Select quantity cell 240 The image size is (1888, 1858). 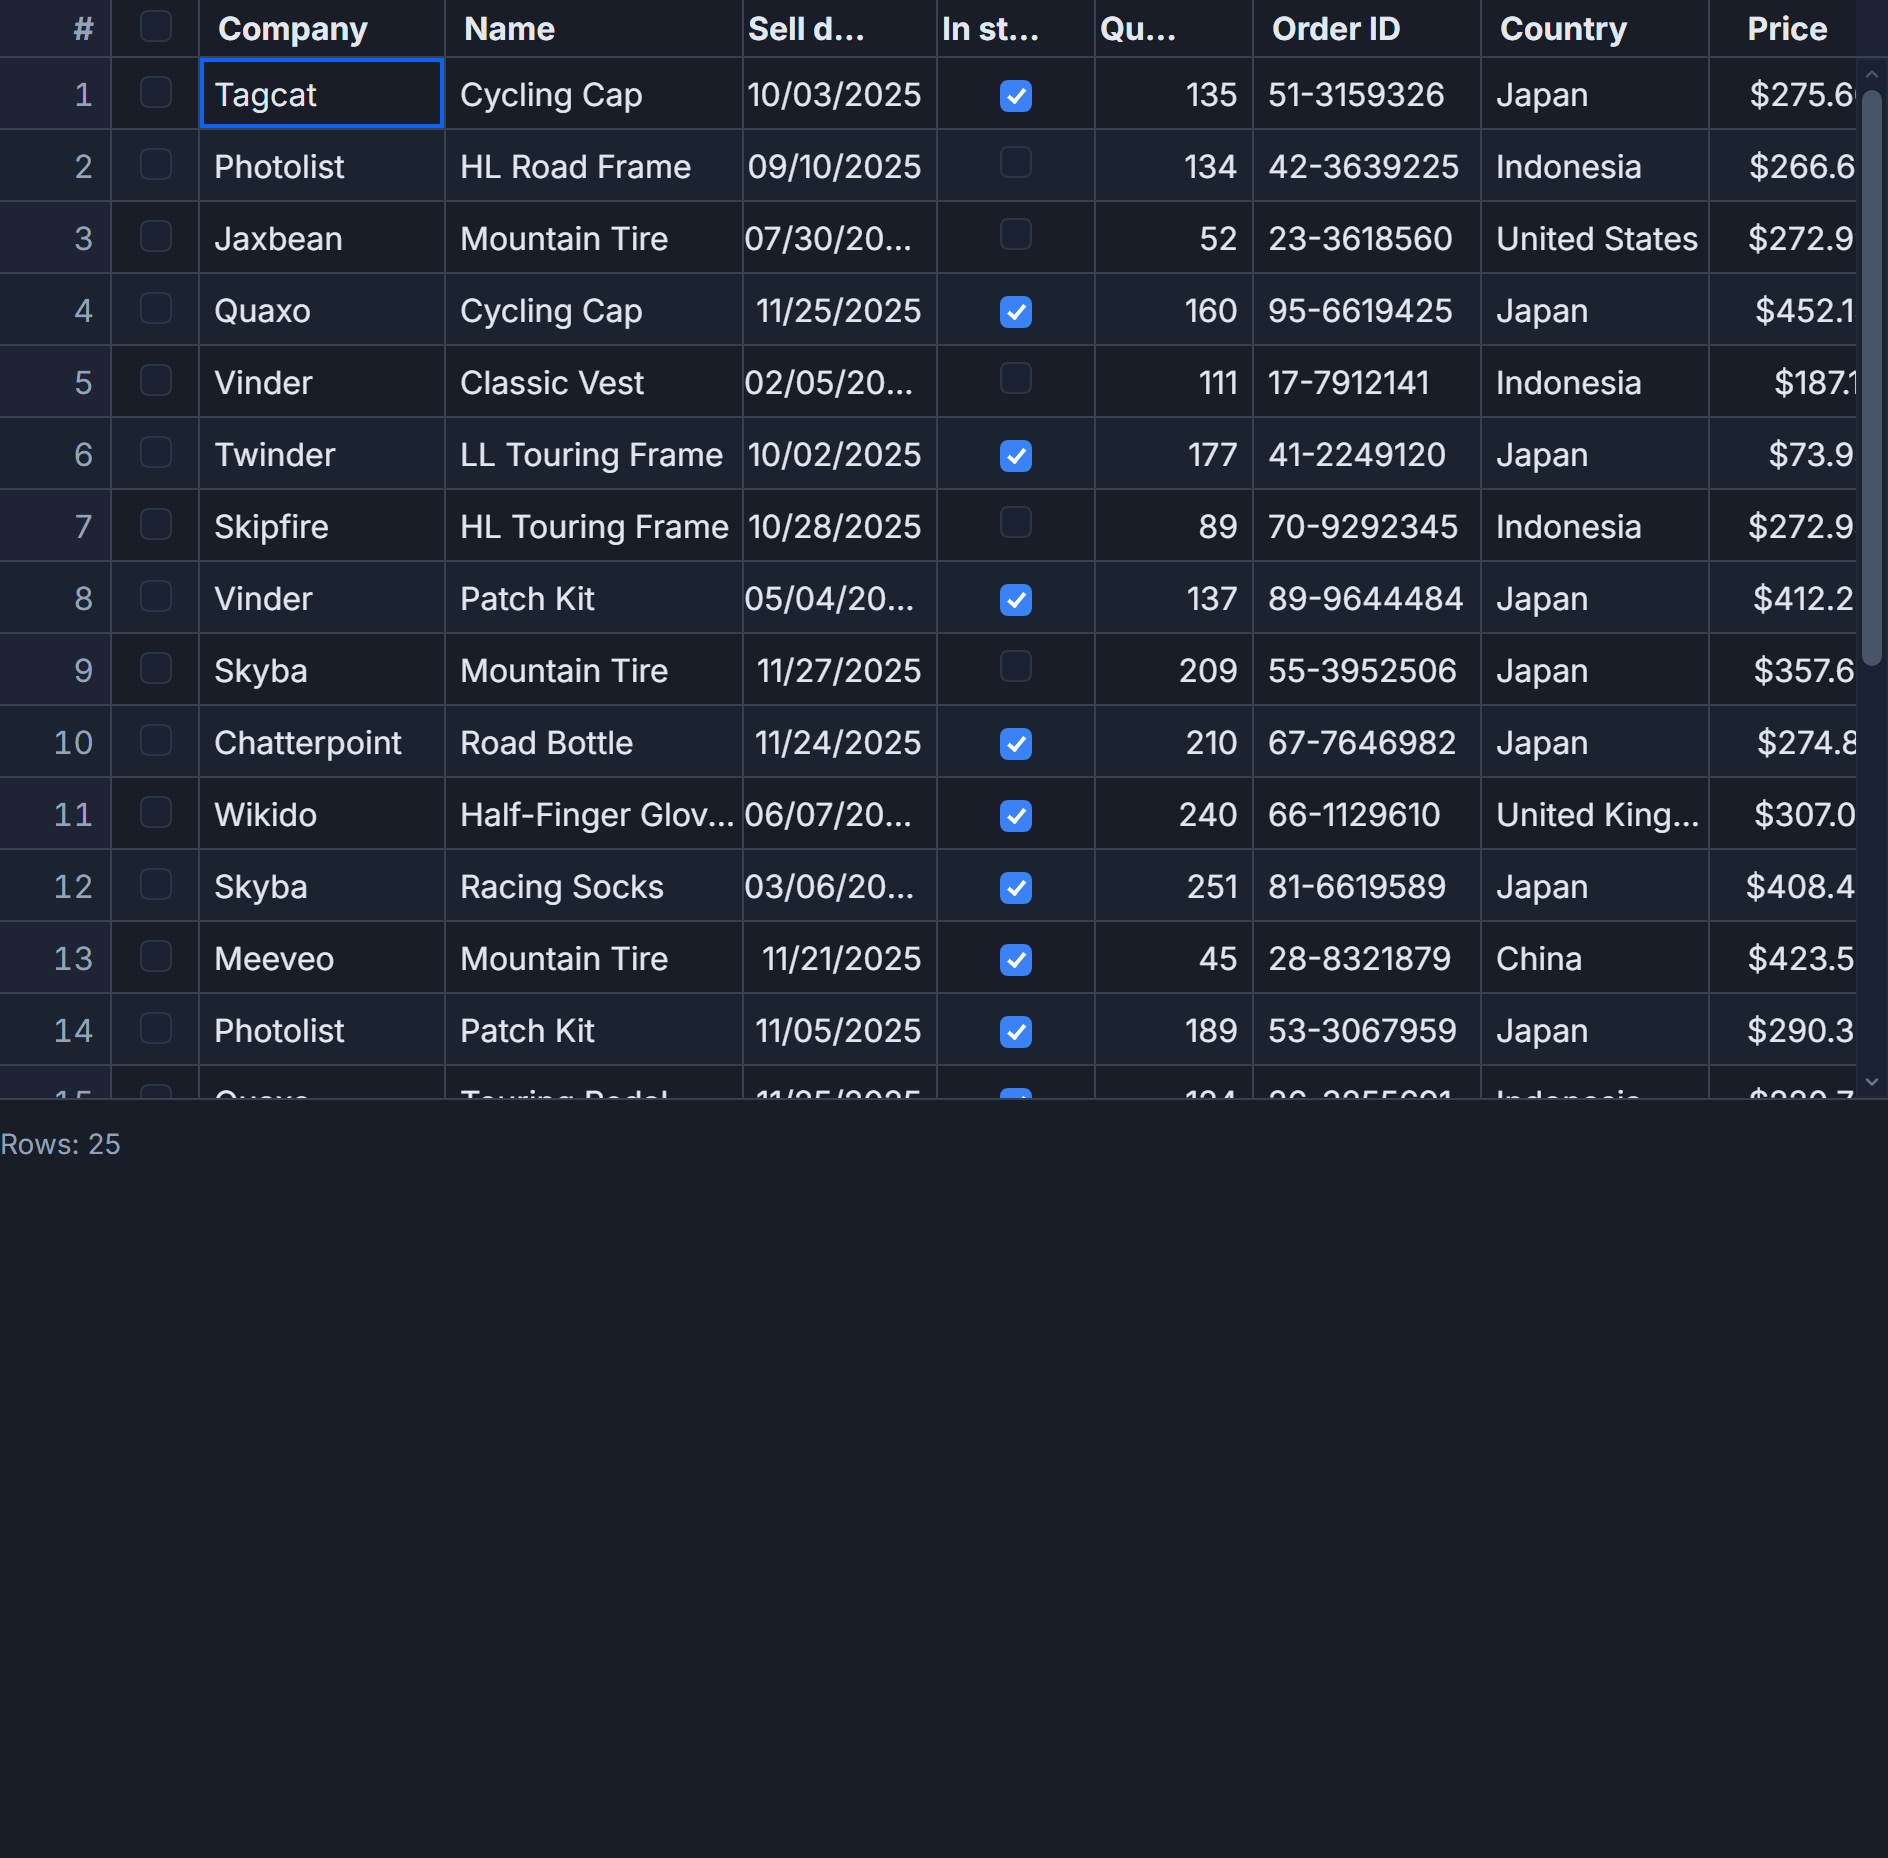pos(1174,814)
